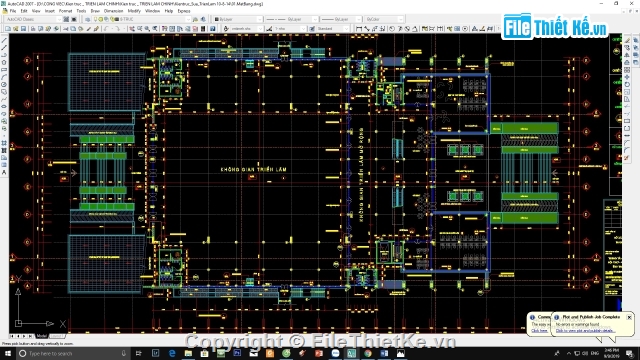The width and height of the screenshot is (640, 360).
Task: Toggle the layer on/off lightbulb
Action: pyautogui.click(x=96, y=19)
